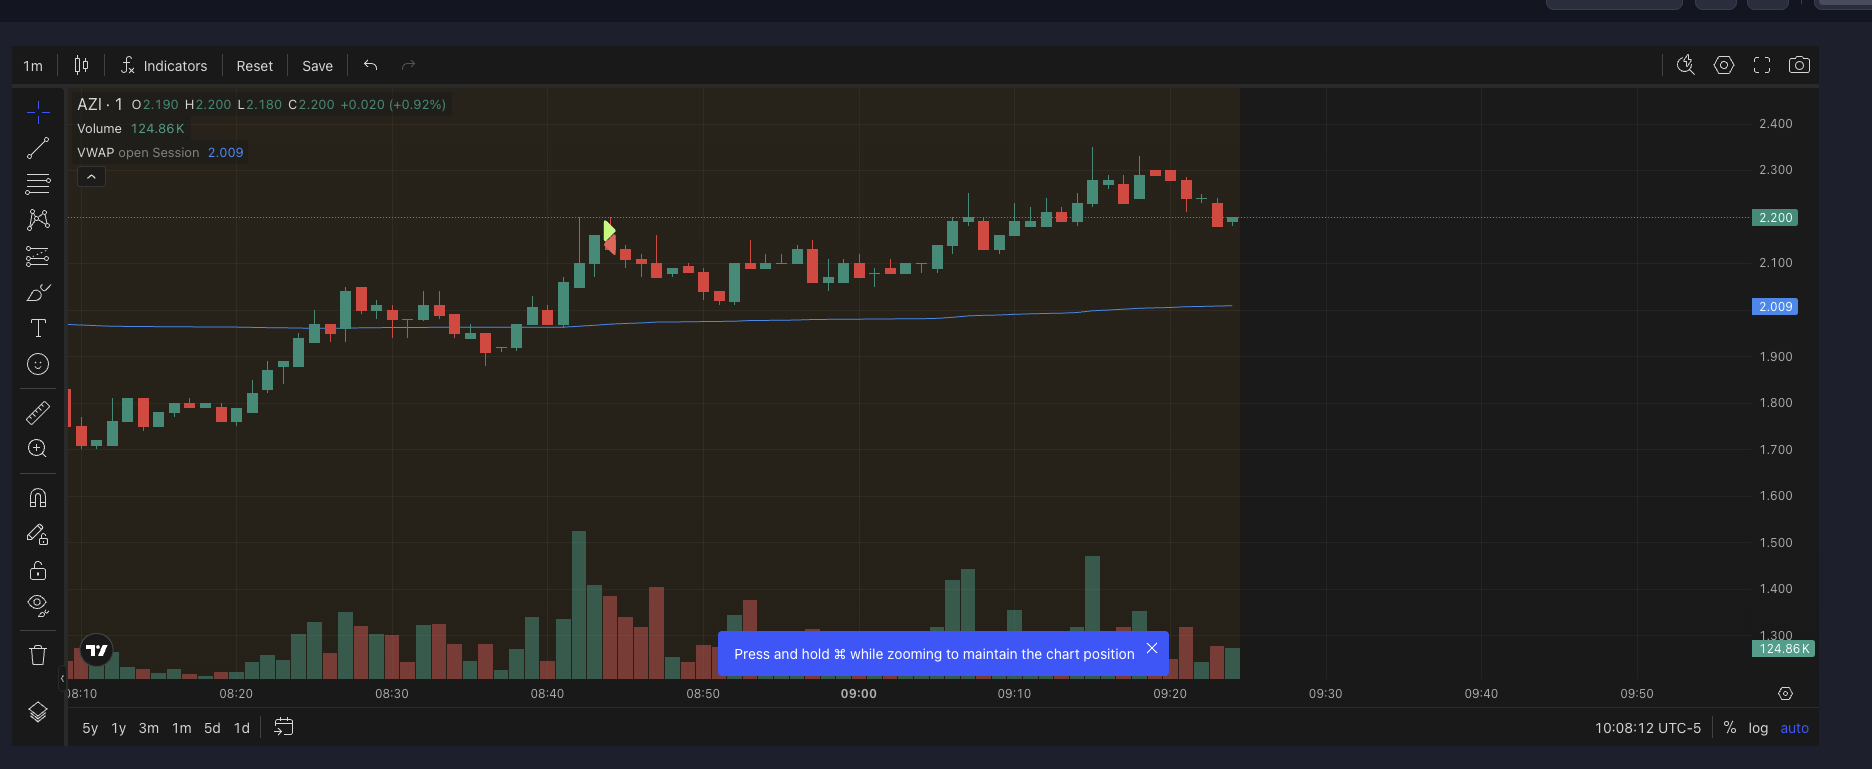Select the 5d time range

pyautogui.click(x=212, y=728)
